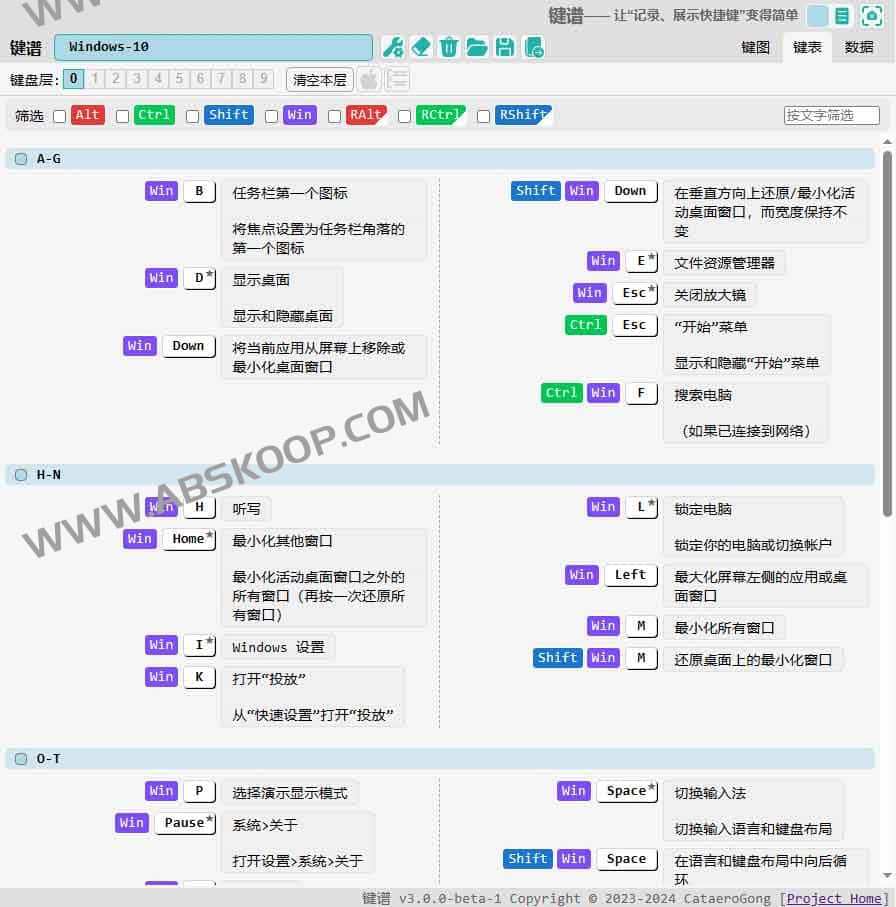Screen dimensions: 896x907
Task: Click the screenshot camera icon in the header
Action: pos(869,16)
